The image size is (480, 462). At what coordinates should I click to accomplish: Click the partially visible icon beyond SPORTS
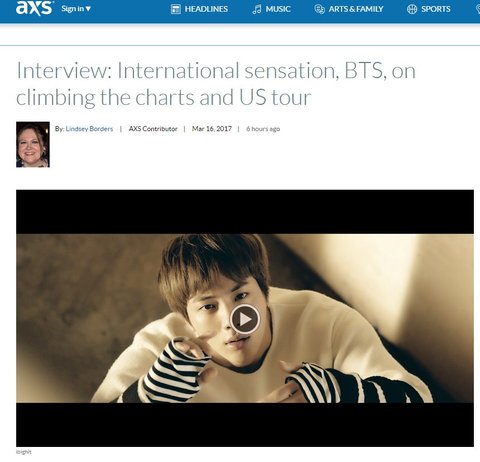point(478,9)
